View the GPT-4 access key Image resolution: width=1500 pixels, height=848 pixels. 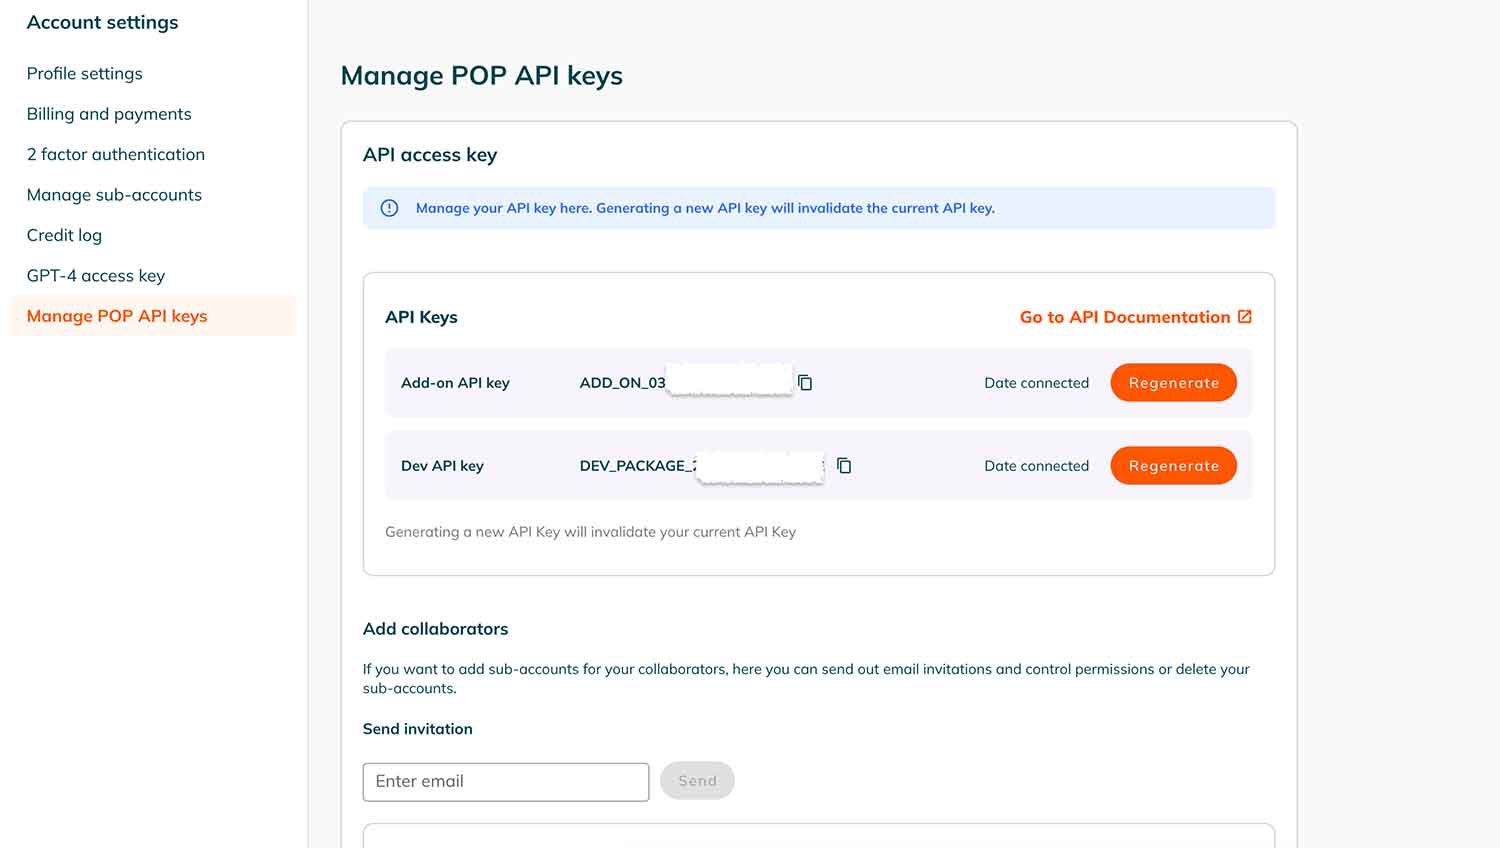pos(96,275)
